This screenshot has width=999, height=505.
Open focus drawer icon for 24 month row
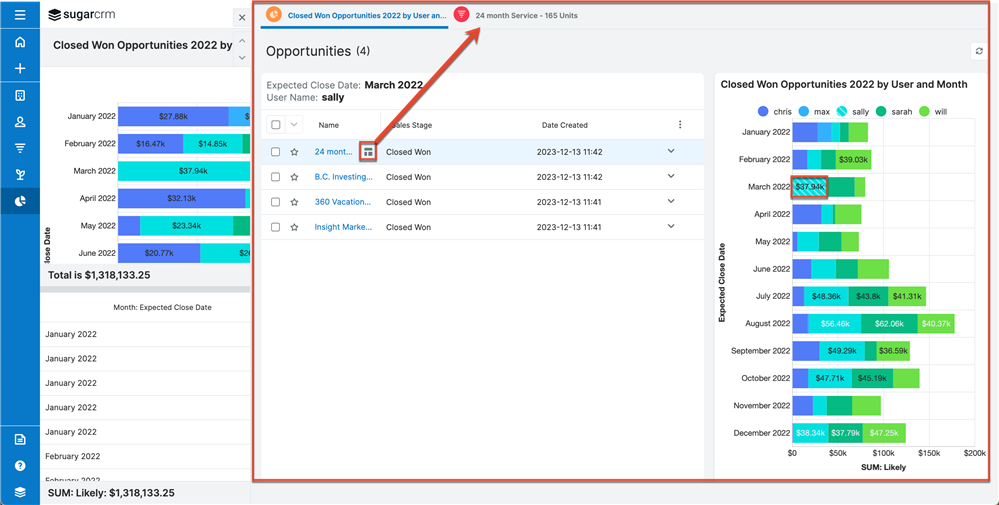tap(368, 152)
